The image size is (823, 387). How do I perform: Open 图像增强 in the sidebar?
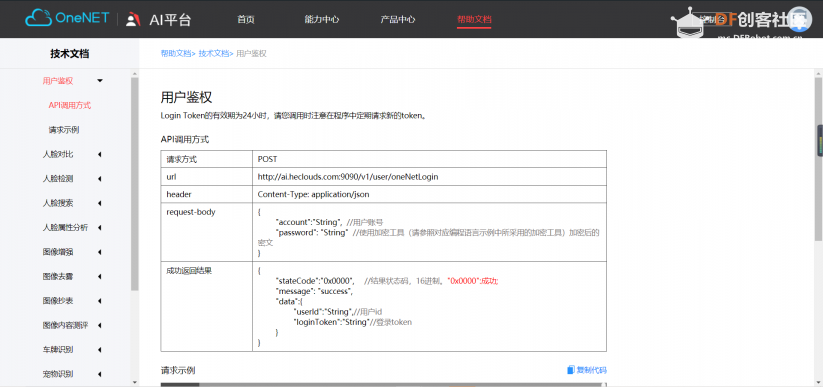point(58,252)
